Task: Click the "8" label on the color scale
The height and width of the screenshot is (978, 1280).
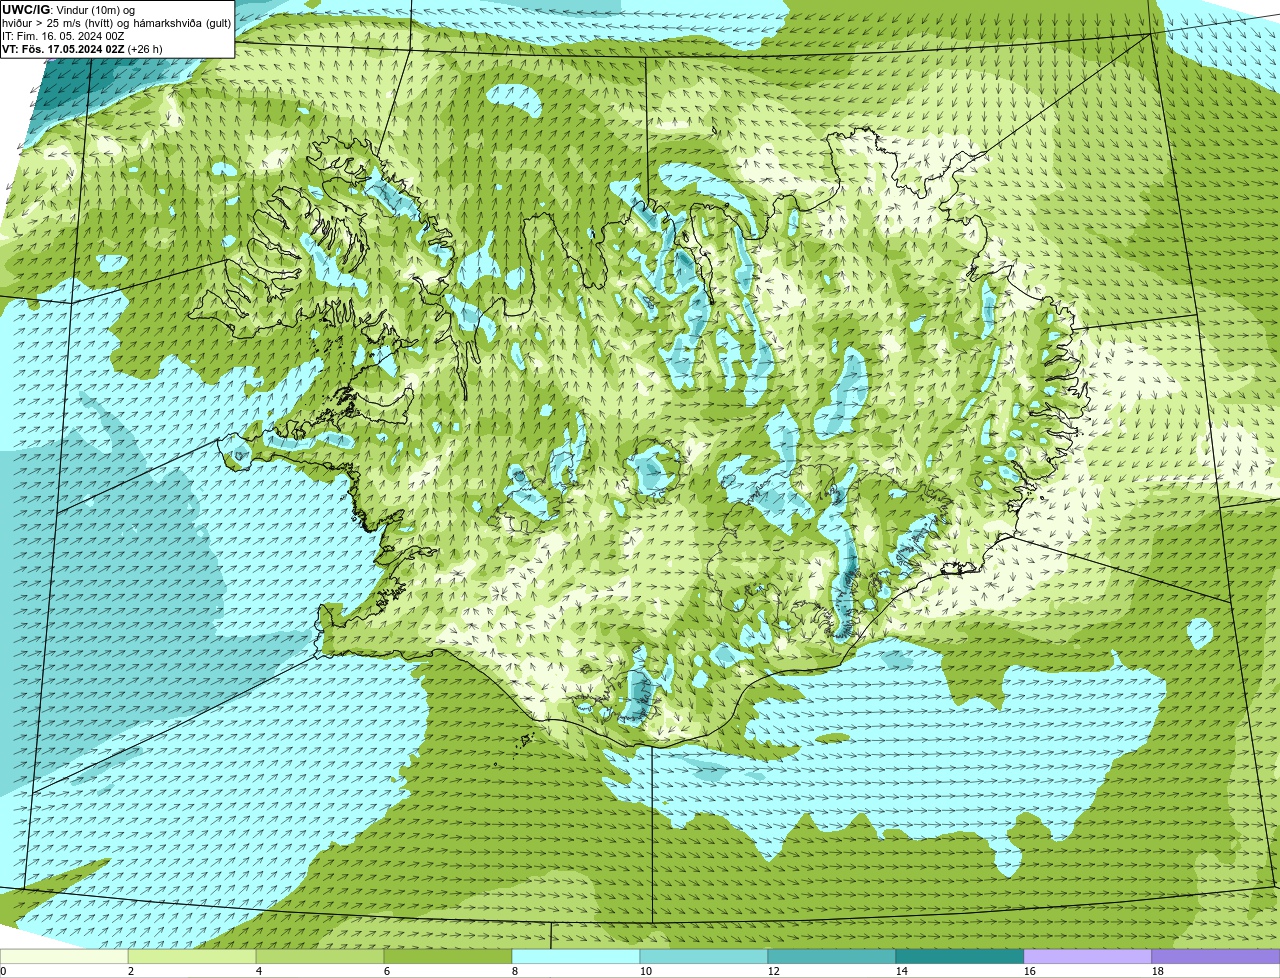Action: (x=515, y=971)
